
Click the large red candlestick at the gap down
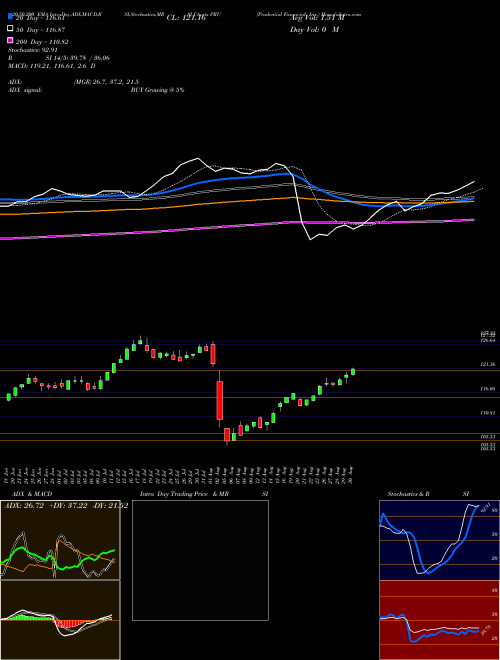click(x=220, y=400)
